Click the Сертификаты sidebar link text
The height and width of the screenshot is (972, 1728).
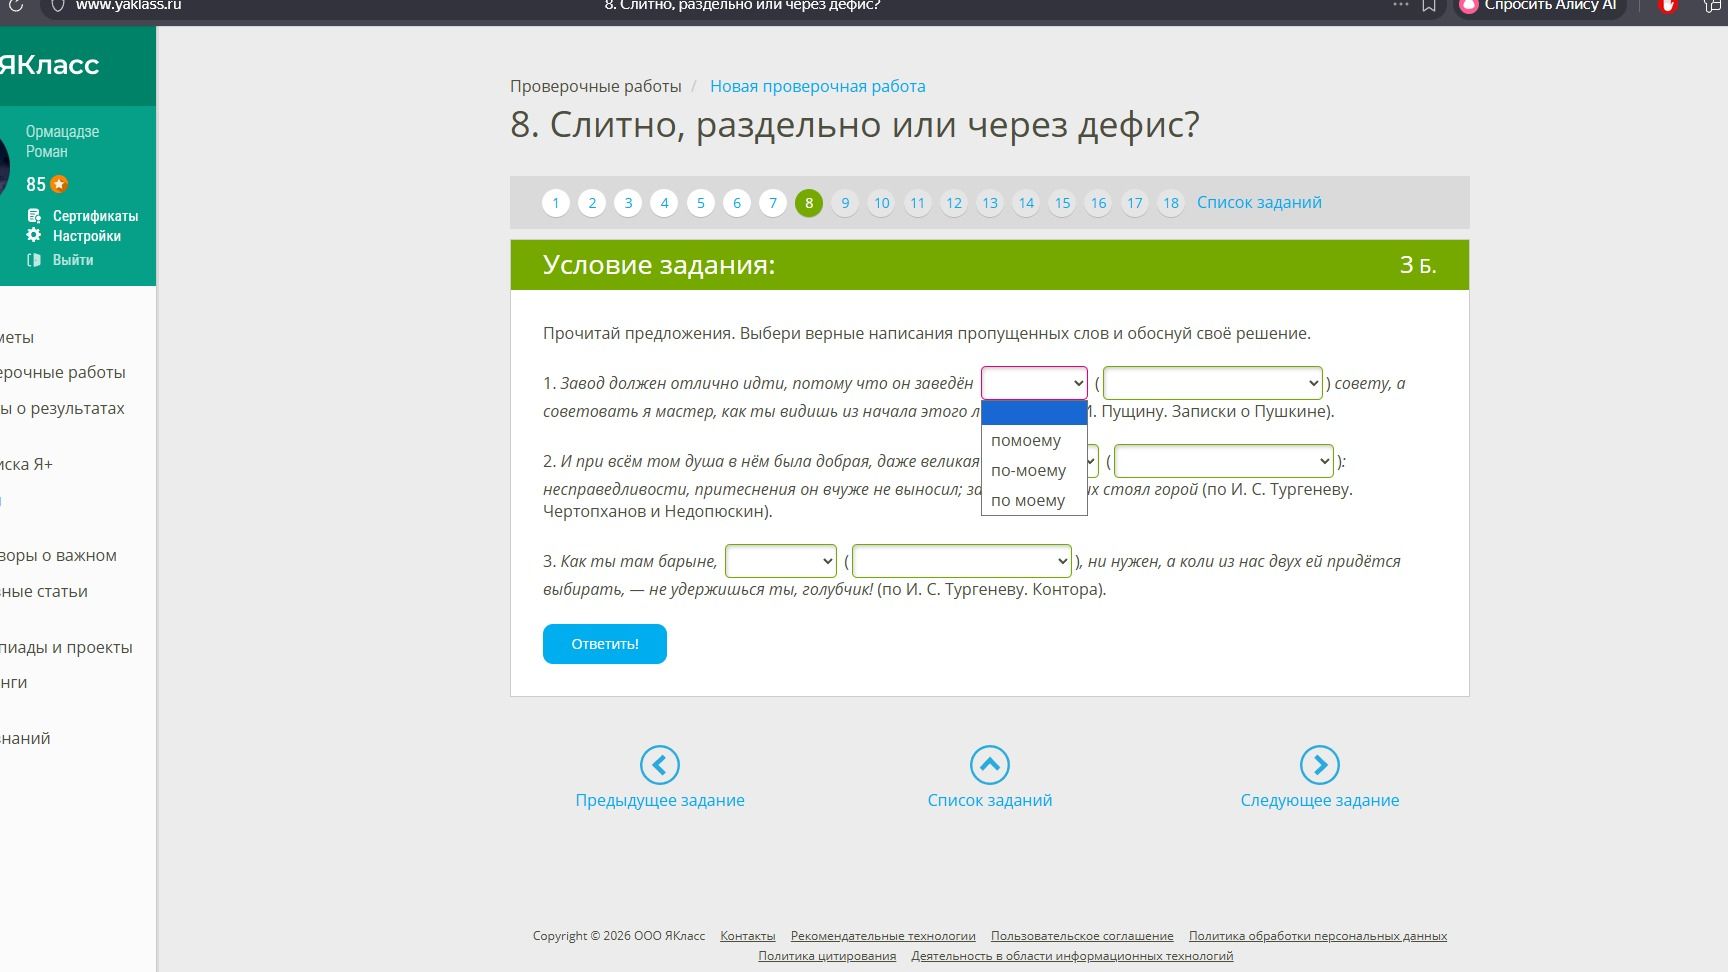[x=96, y=216]
